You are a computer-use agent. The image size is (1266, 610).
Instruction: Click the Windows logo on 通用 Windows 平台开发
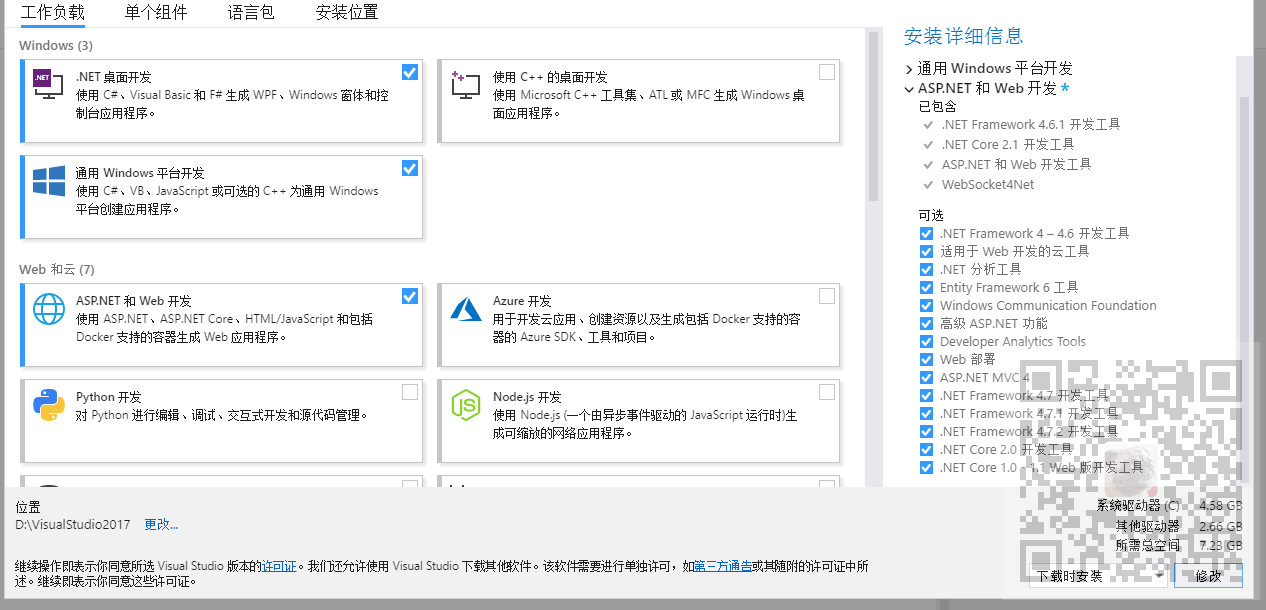point(48,181)
